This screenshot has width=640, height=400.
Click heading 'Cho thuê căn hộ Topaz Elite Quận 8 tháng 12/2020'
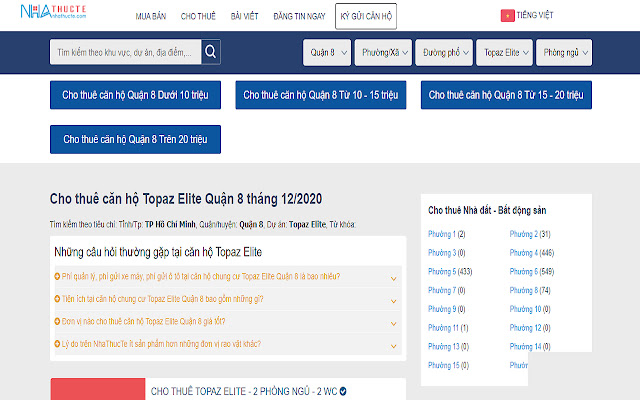(x=186, y=199)
